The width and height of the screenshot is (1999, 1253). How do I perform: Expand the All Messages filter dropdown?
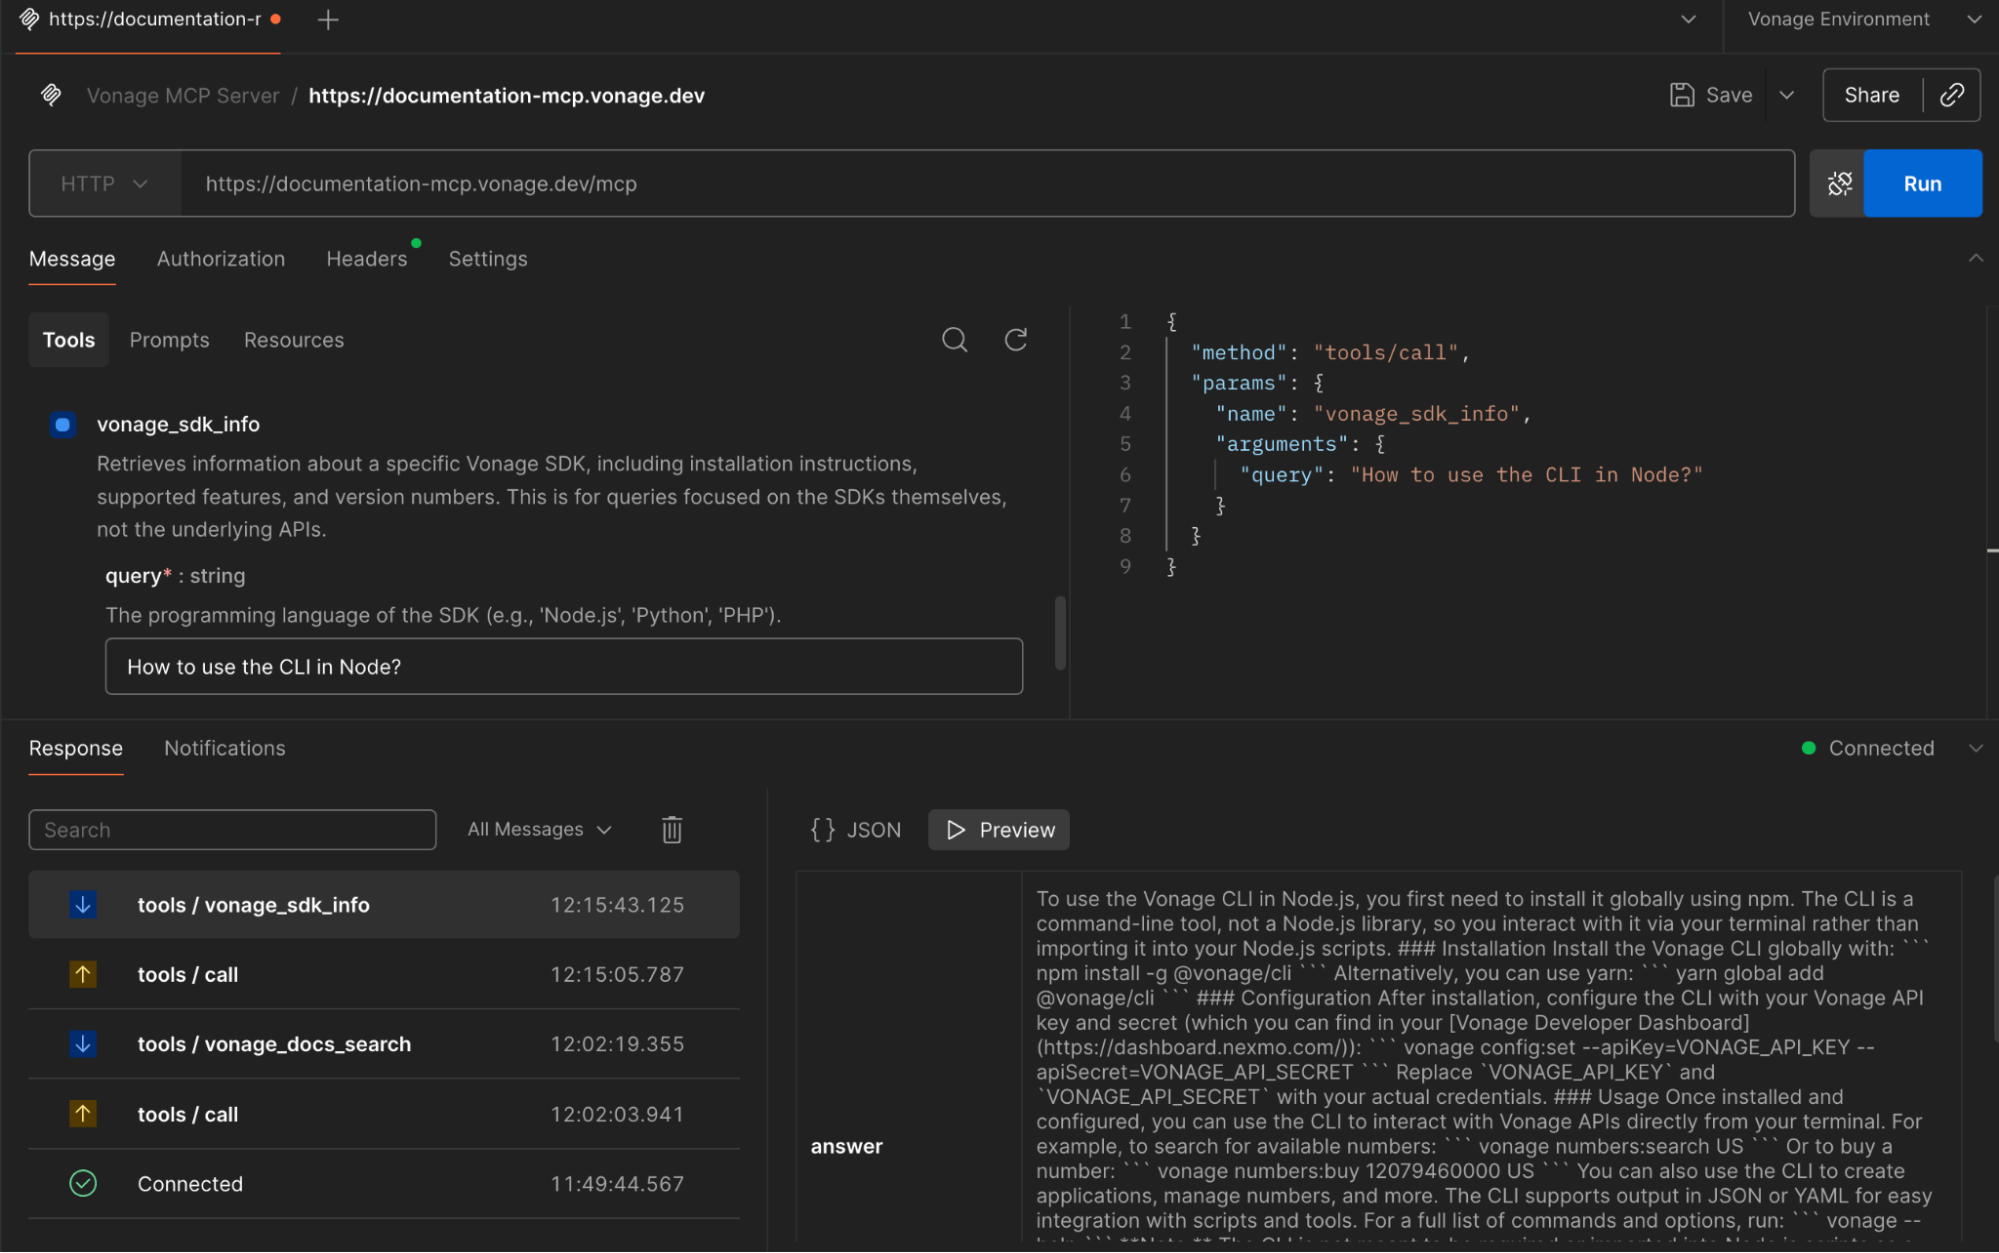pos(538,829)
